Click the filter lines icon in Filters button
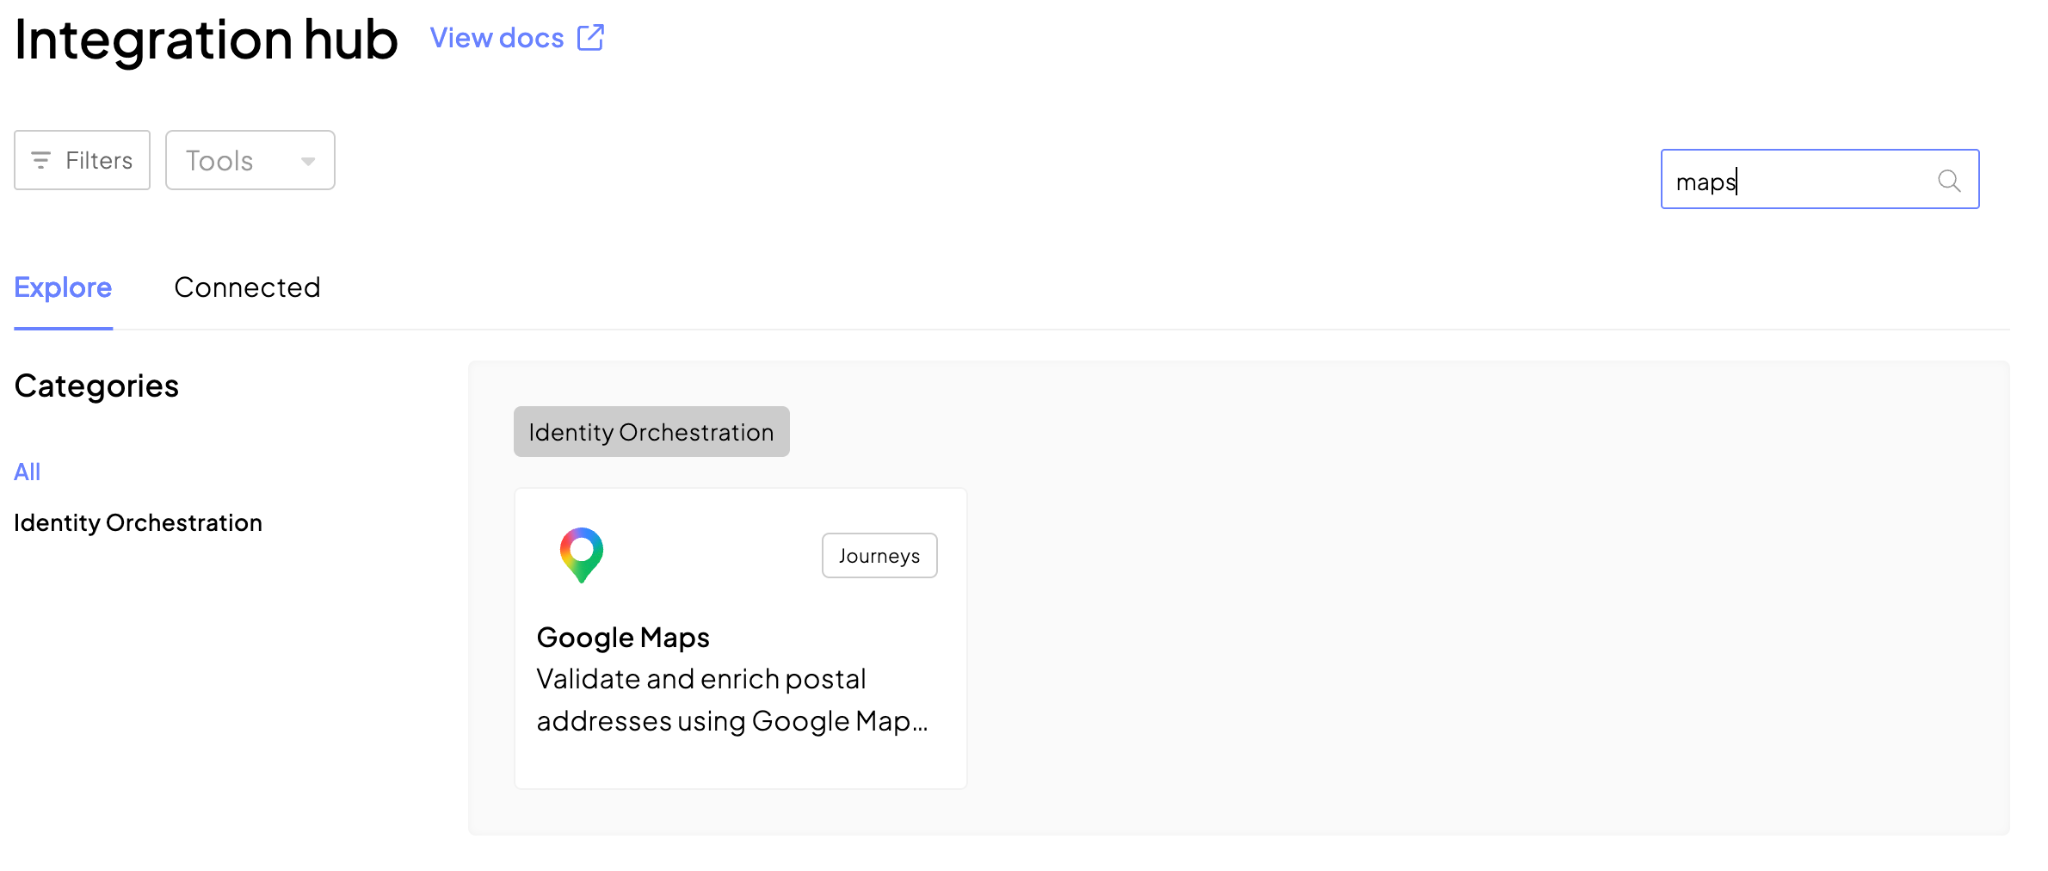The width and height of the screenshot is (2048, 871). (41, 160)
